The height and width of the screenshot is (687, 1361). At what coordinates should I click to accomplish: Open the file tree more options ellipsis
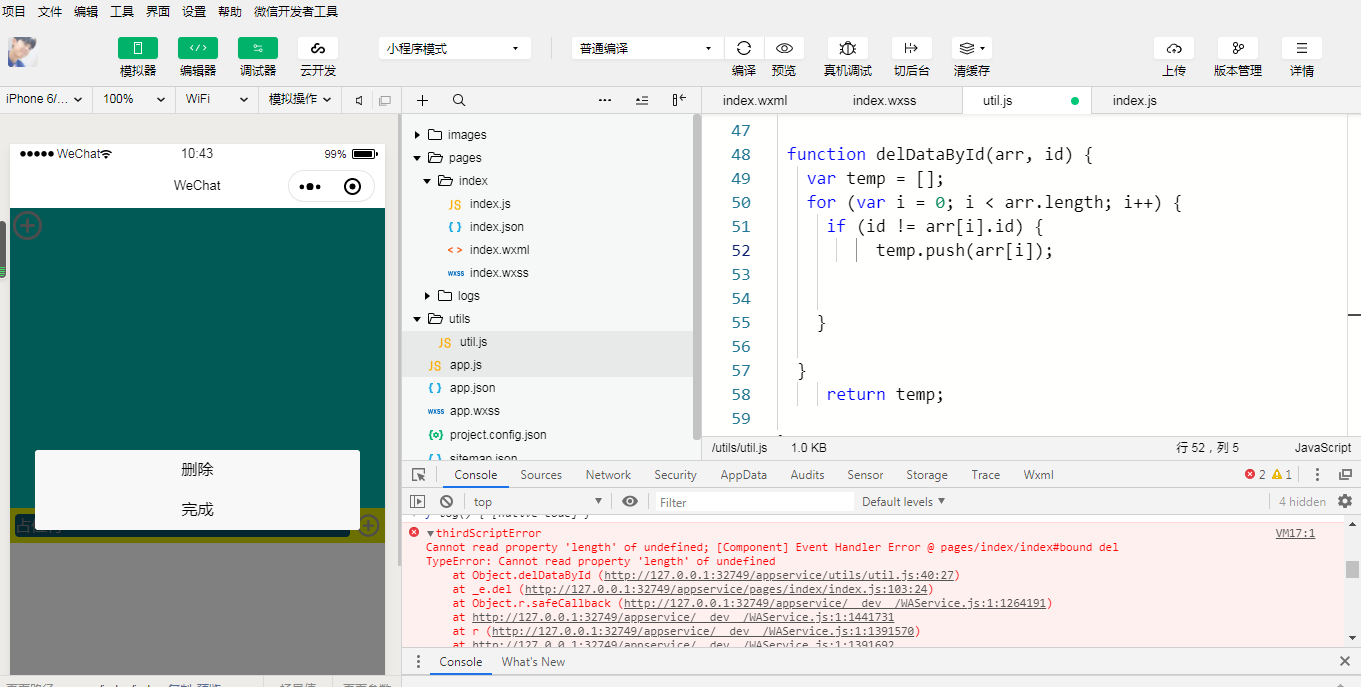[605, 100]
